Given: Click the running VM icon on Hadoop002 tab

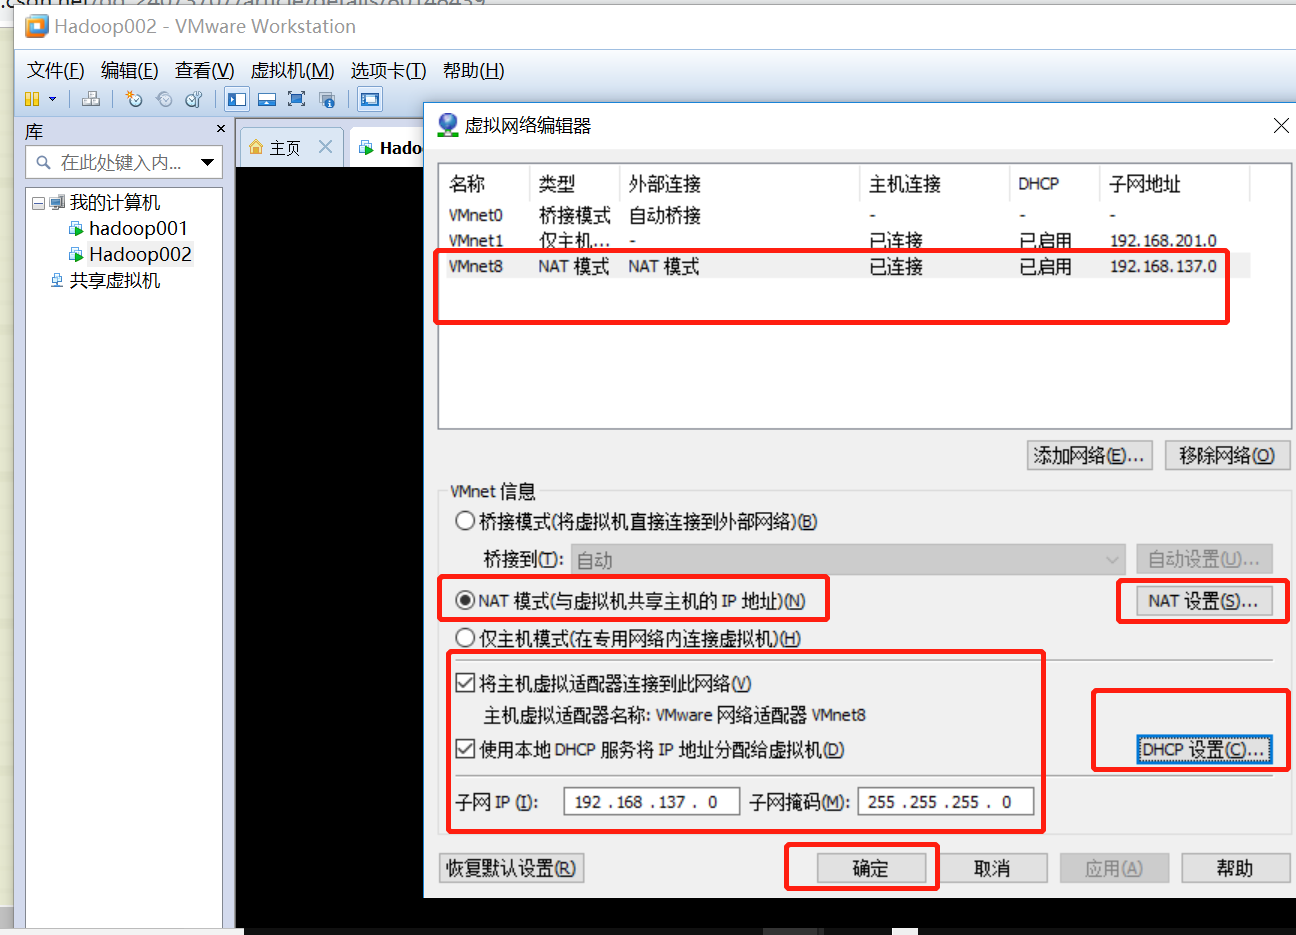Looking at the screenshot, I should [366, 148].
